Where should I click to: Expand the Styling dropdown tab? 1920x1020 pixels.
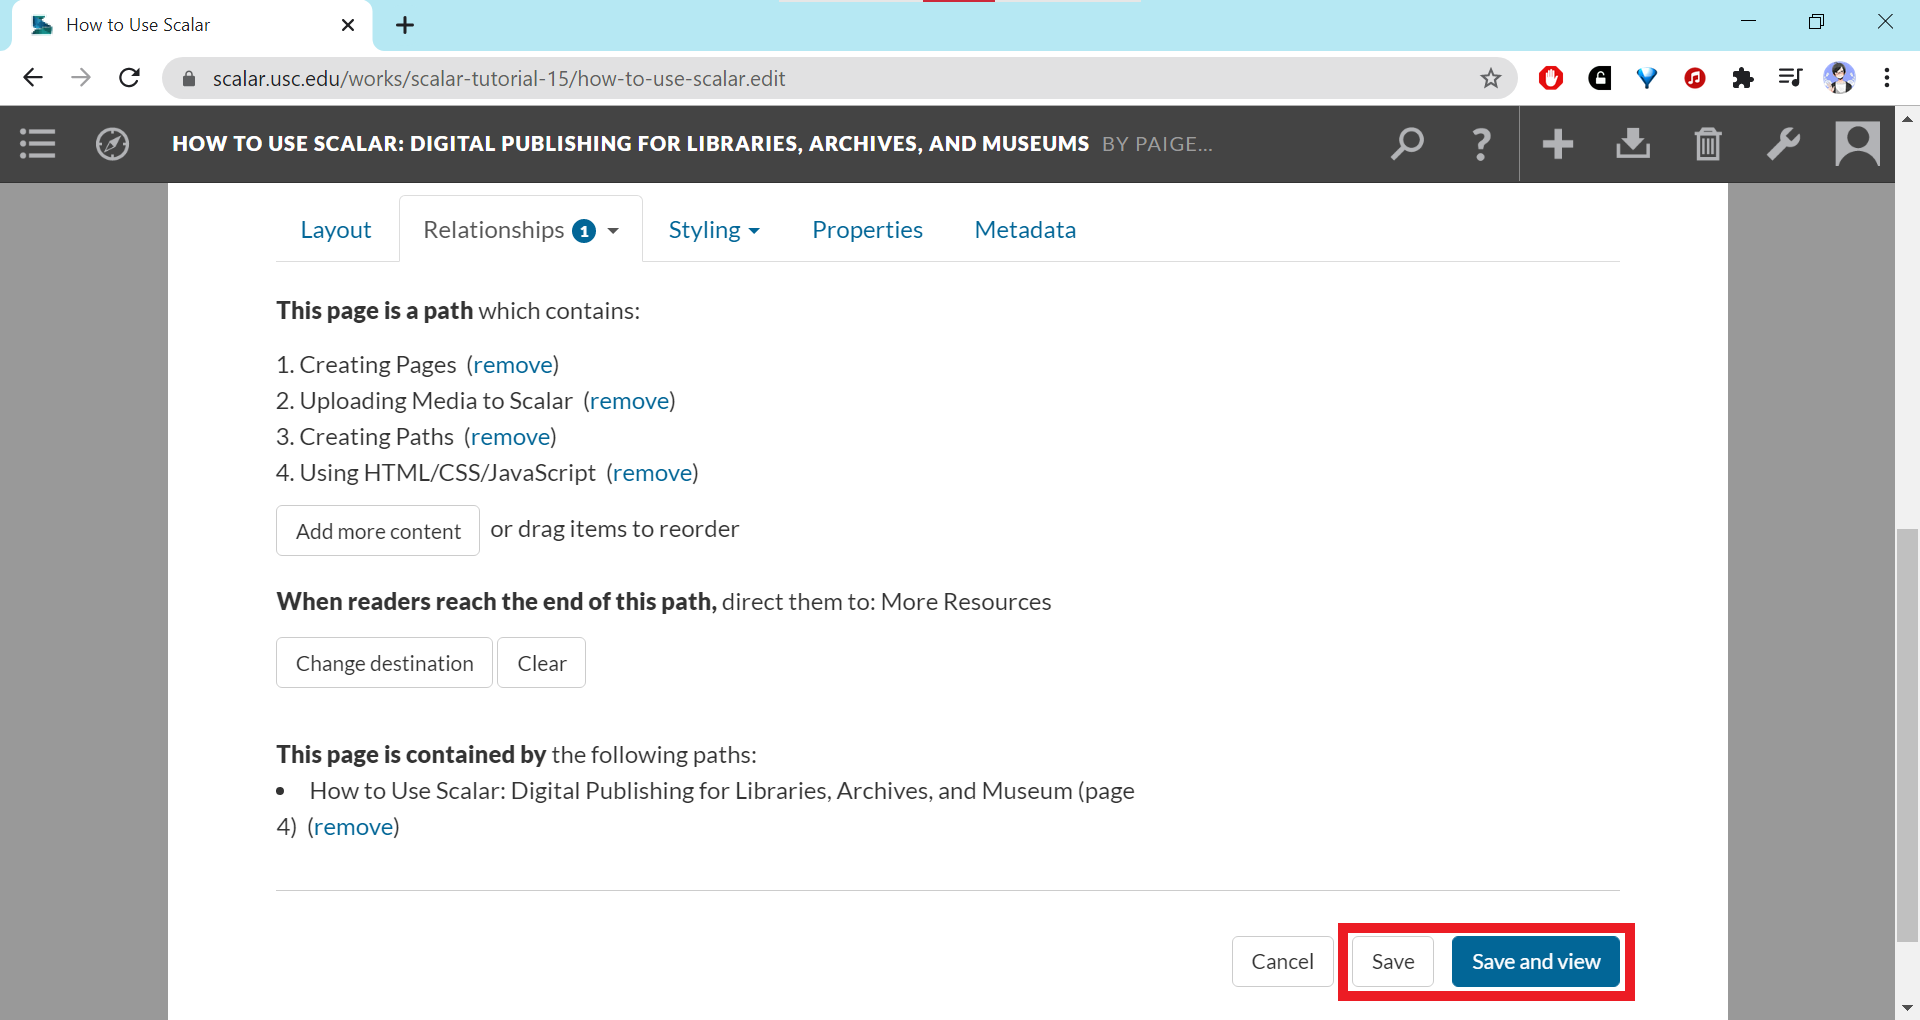pyautogui.click(x=714, y=230)
